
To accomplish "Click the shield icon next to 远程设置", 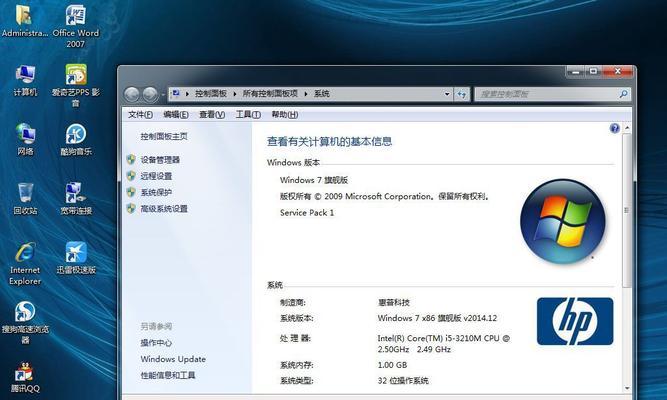I will pos(131,176).
